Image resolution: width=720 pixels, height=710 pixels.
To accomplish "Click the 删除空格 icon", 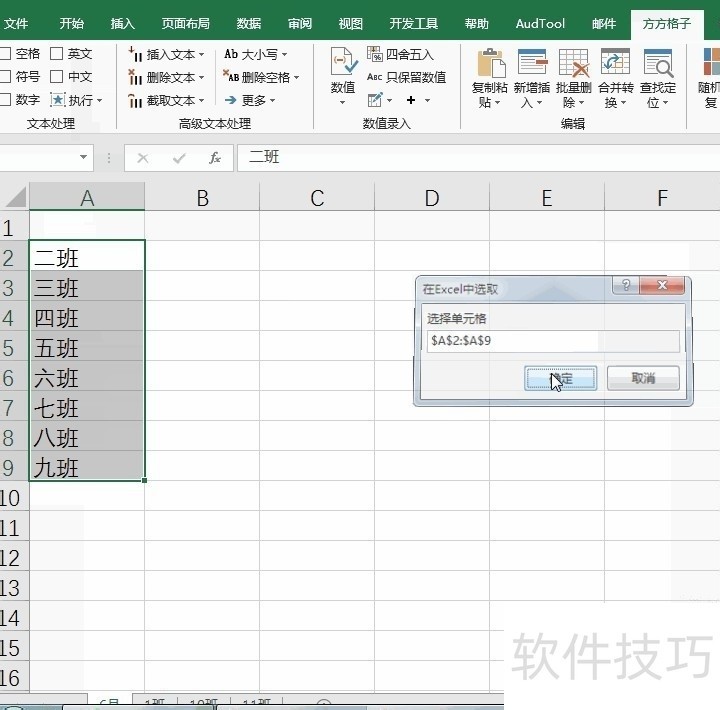I will pos(231,76).
